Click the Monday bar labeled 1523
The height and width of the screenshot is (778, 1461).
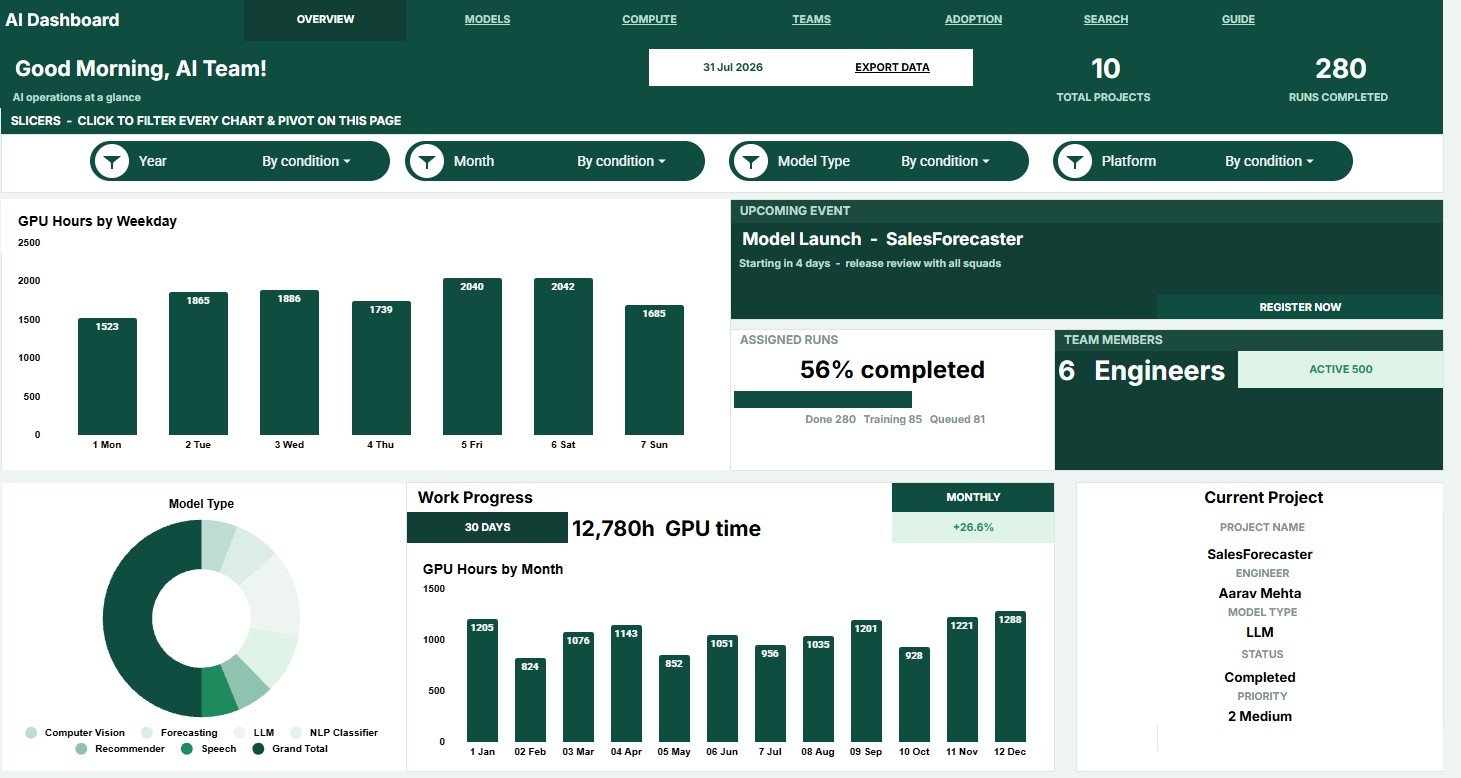tap(107, 377)
